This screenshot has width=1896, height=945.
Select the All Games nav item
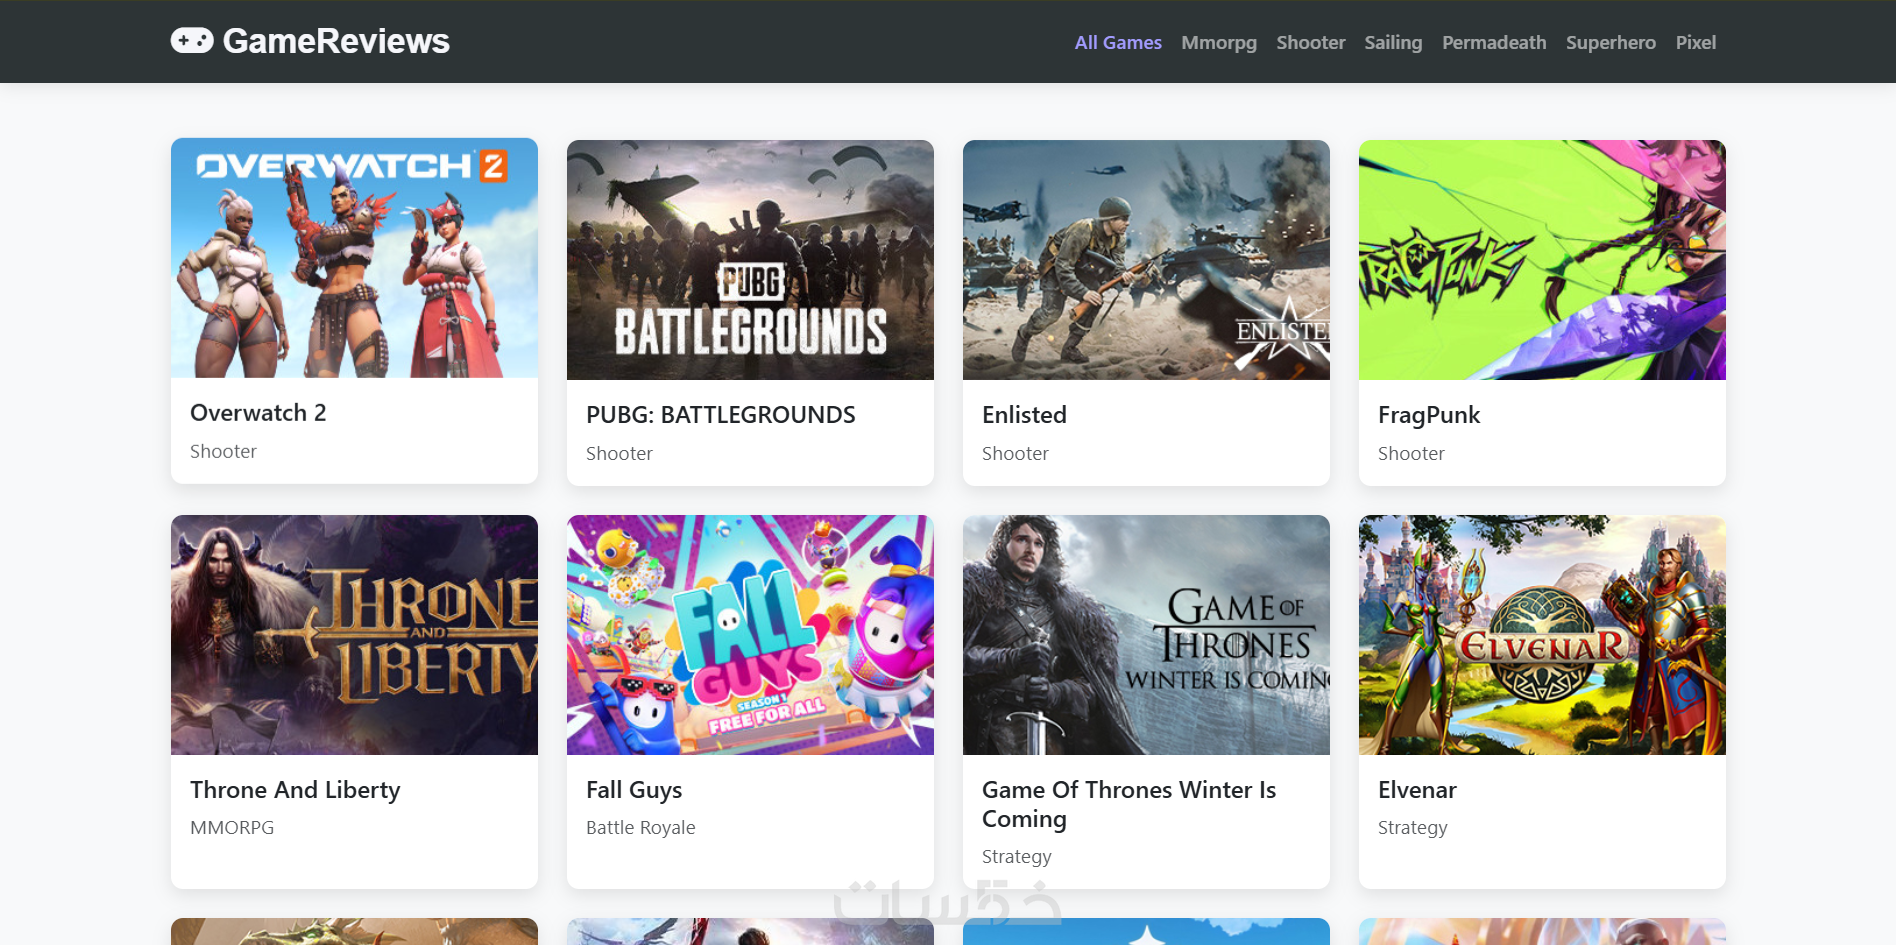click(x=1118, y=42)
